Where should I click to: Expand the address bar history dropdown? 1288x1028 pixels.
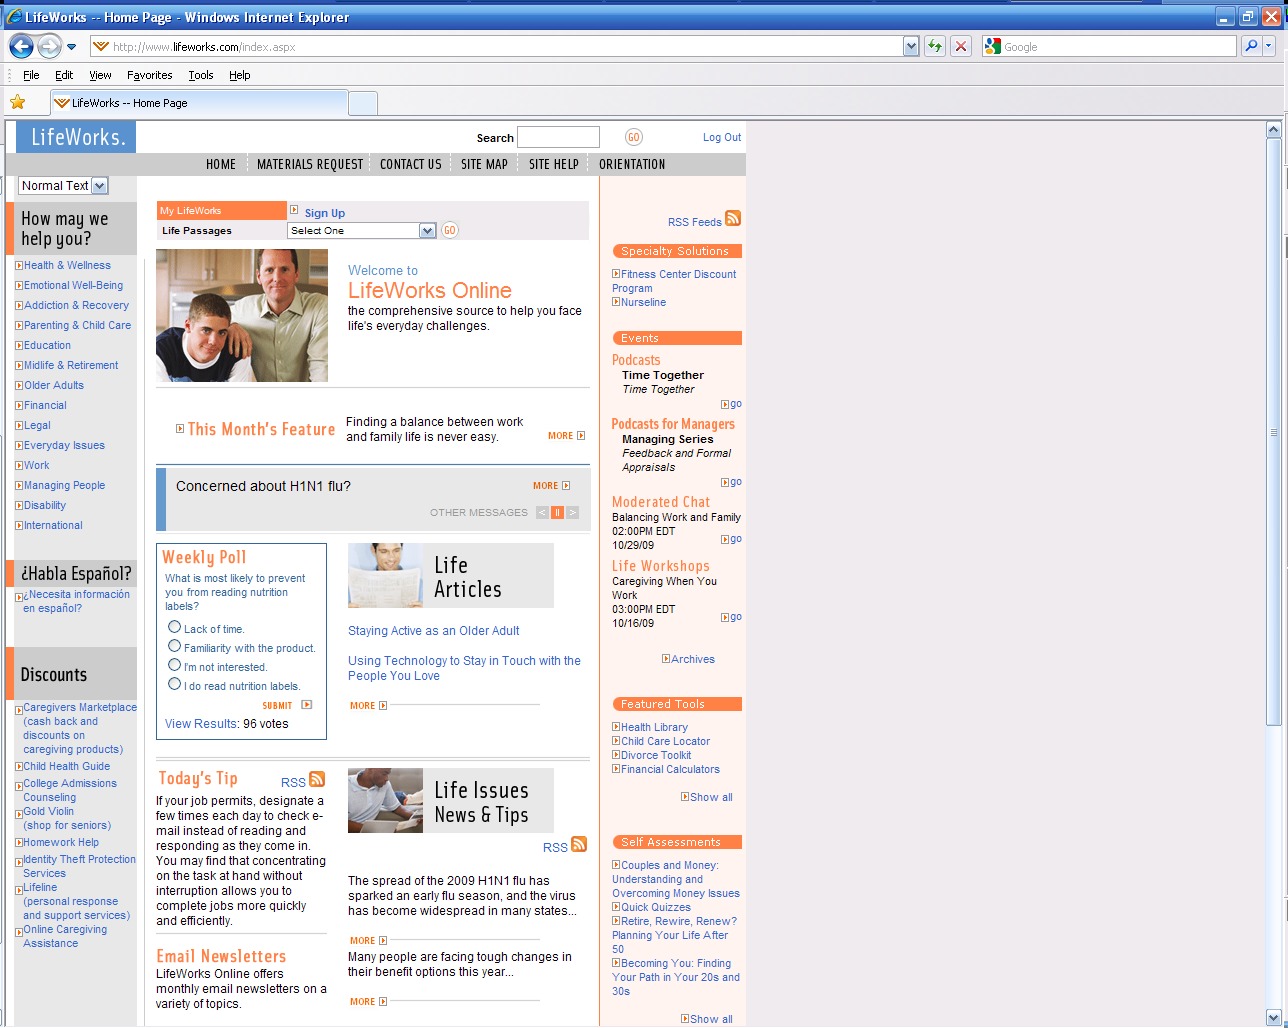(910, 46)
